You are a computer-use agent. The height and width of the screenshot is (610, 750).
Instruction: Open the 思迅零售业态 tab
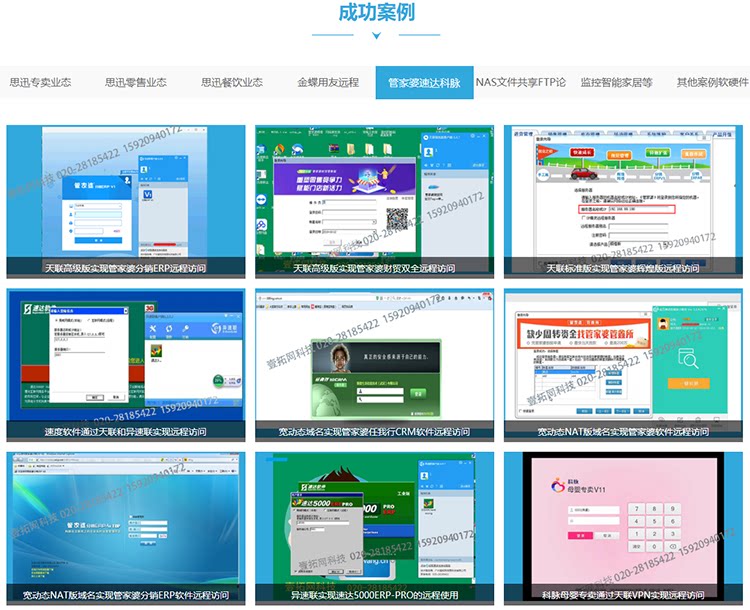point(136,82)
